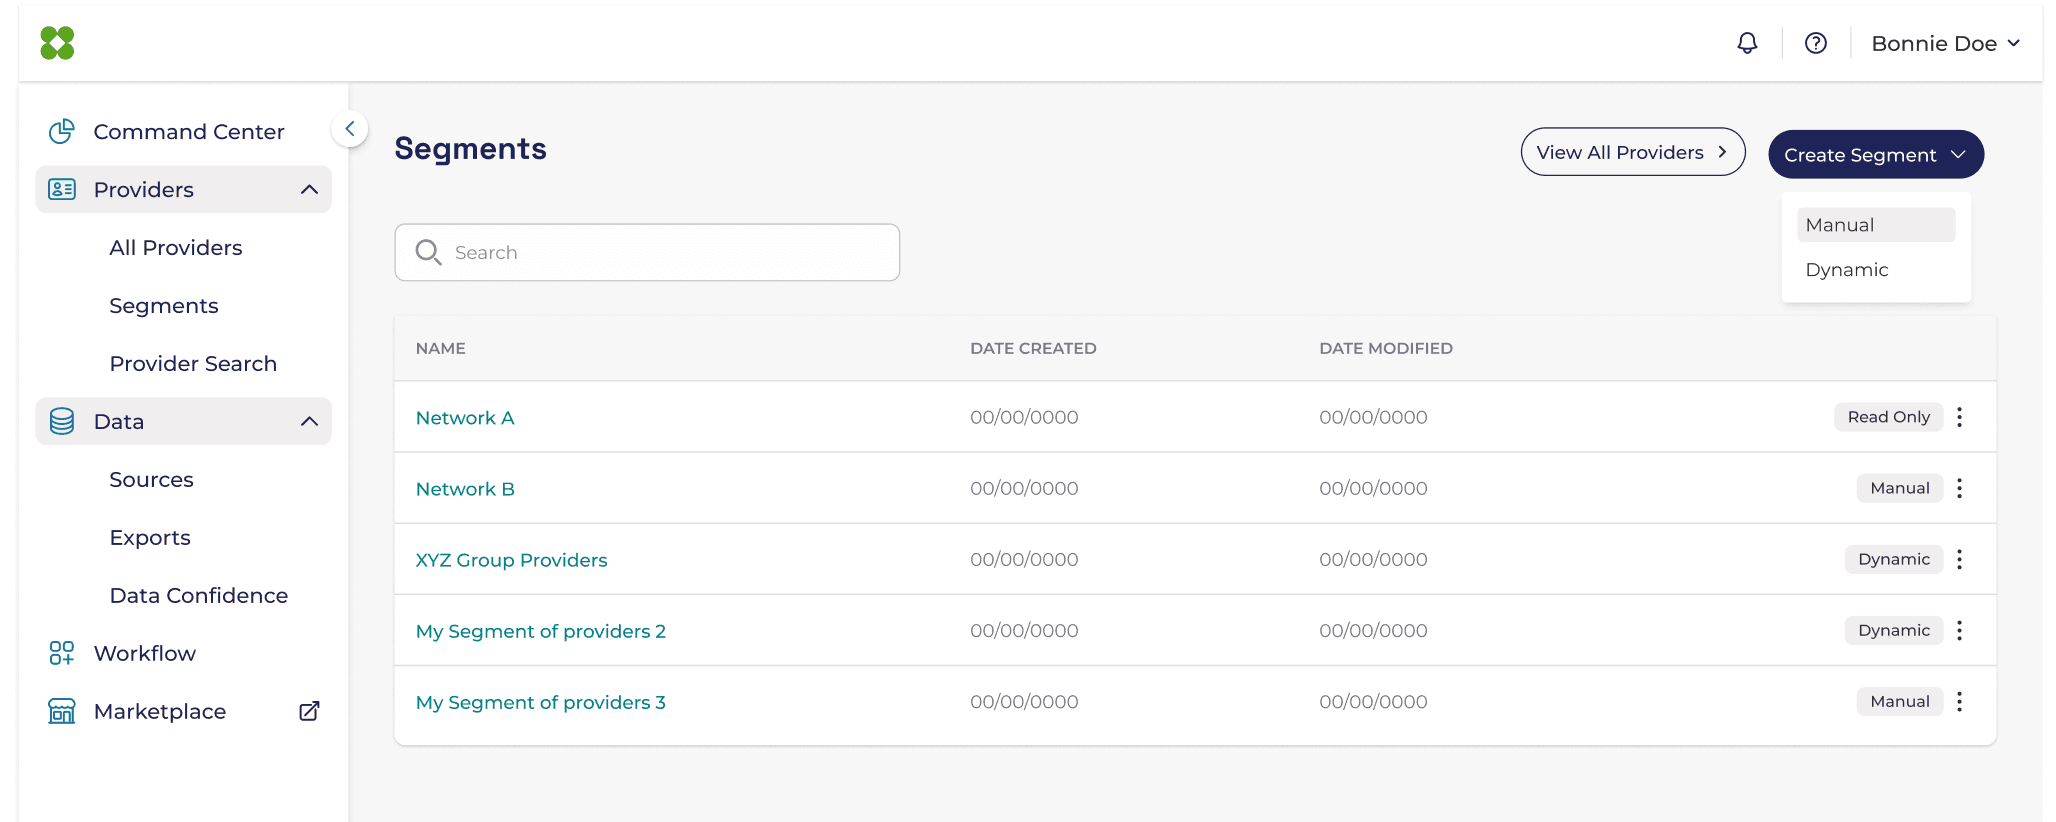Click the green clover logo
The image size is (2056, 822).
57,43
